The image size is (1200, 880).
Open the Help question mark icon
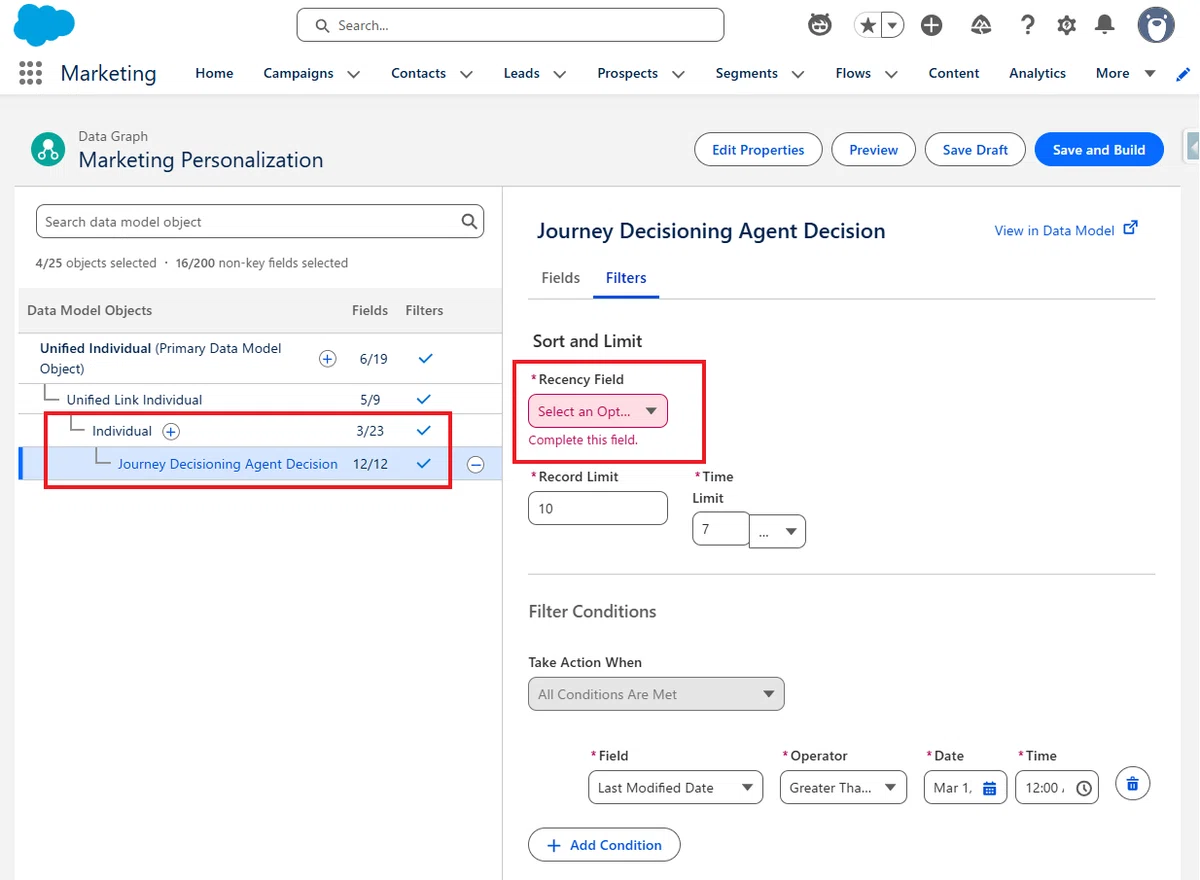click(1027, 26)
